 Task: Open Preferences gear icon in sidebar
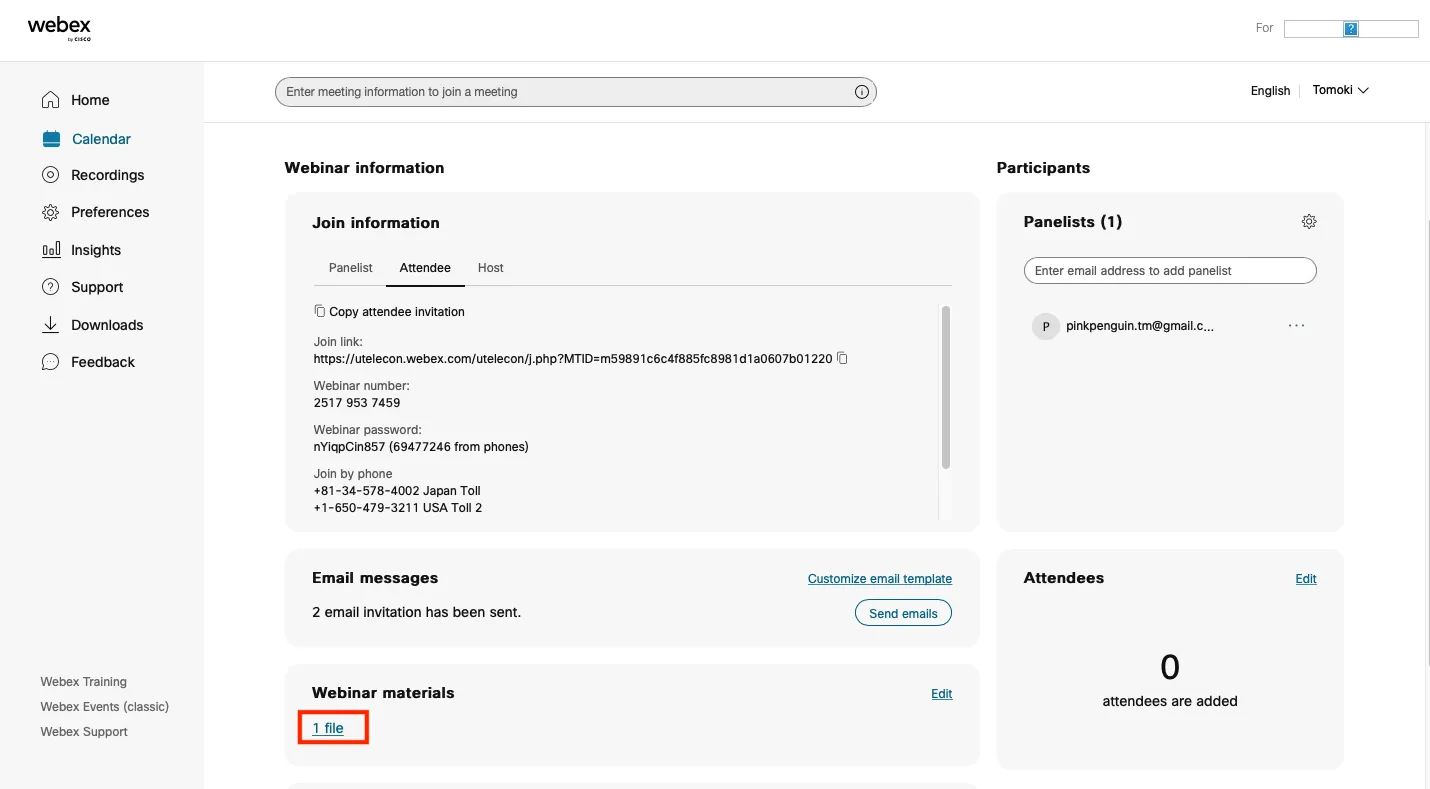coord(51,212)
